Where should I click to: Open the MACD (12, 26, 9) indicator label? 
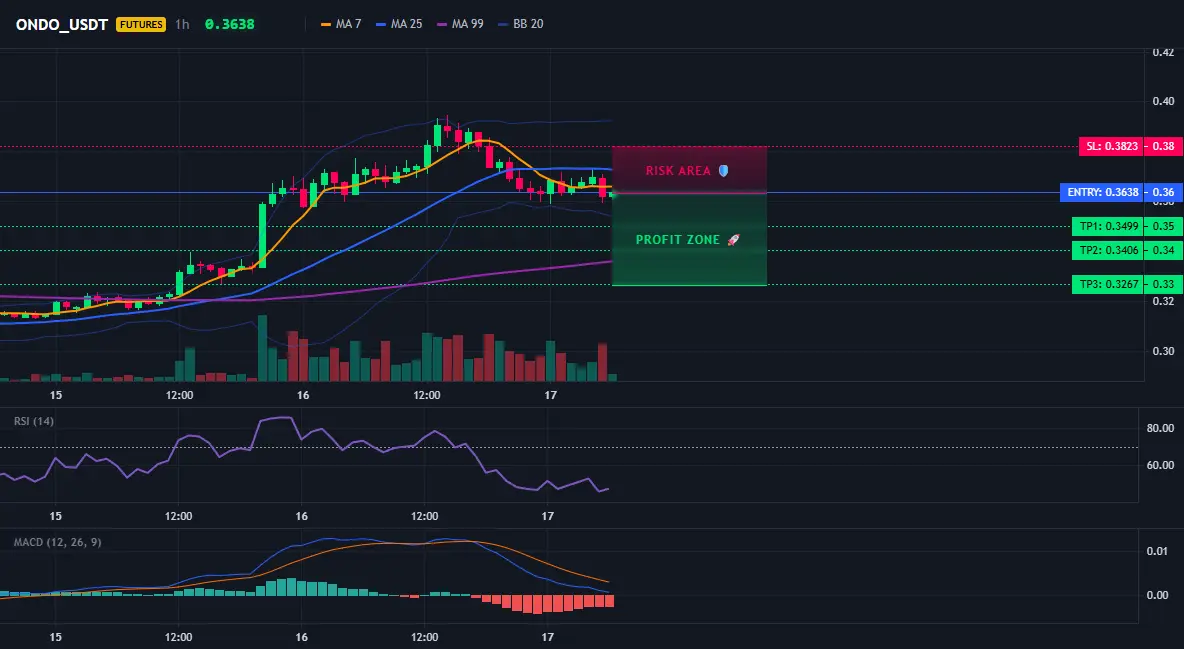57,542
